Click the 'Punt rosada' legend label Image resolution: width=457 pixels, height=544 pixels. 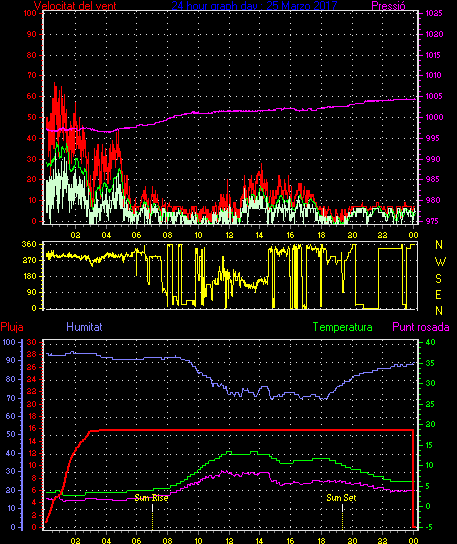point(421,327)
